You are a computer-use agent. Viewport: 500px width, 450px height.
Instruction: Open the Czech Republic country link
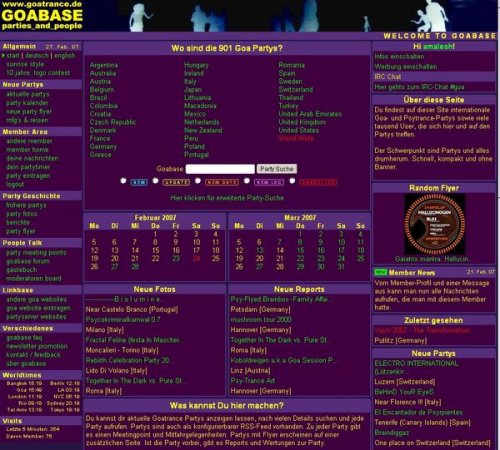[113, 122]
